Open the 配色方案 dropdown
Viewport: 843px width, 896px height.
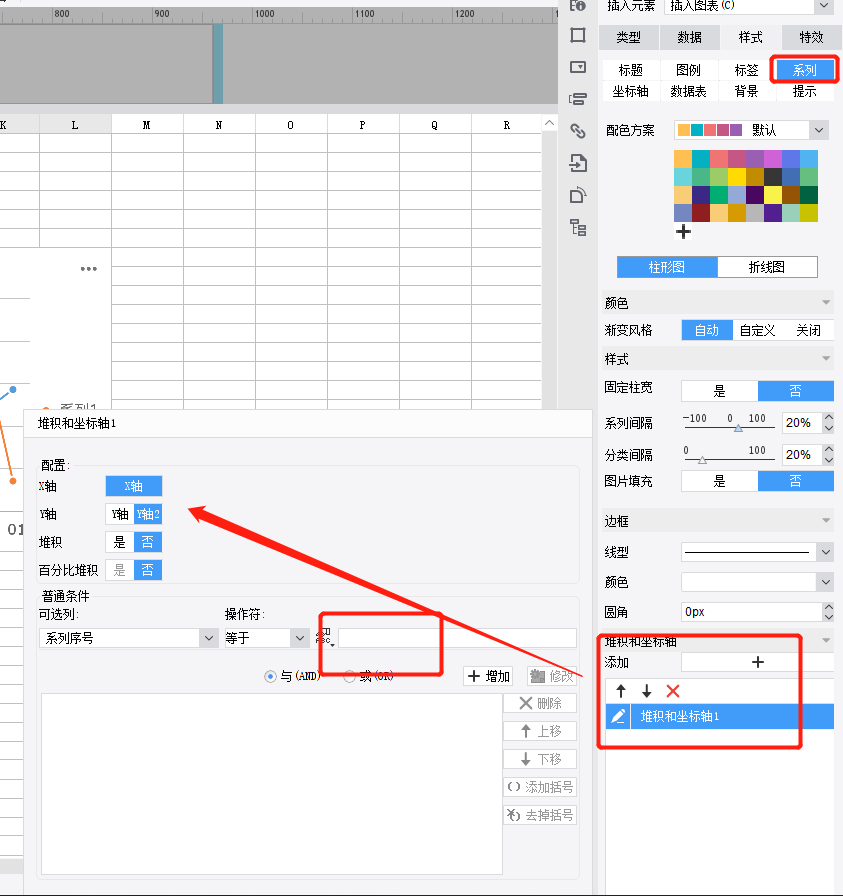point(750,130)
